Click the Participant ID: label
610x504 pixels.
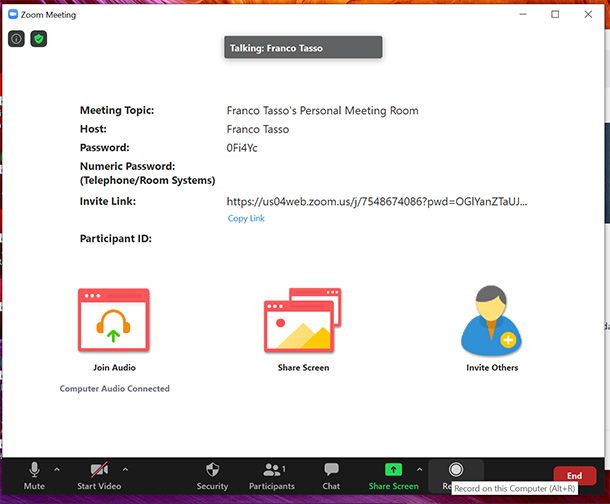(x=116, y=238)
